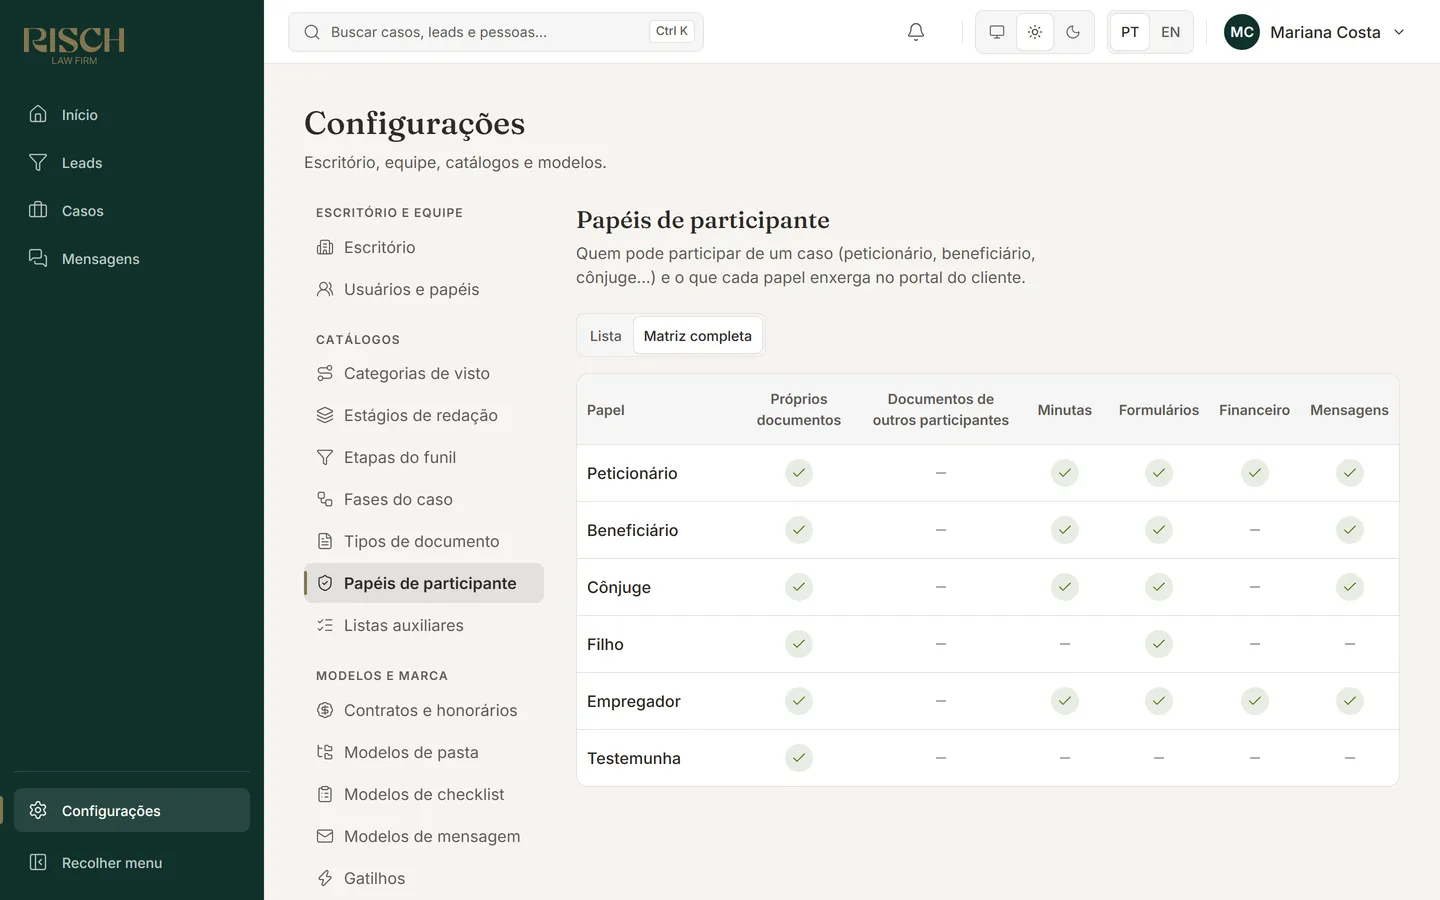Click the Papéis de participante shield icon
1440x900 pixels.
pyautogui.click(x=325, y=583)
